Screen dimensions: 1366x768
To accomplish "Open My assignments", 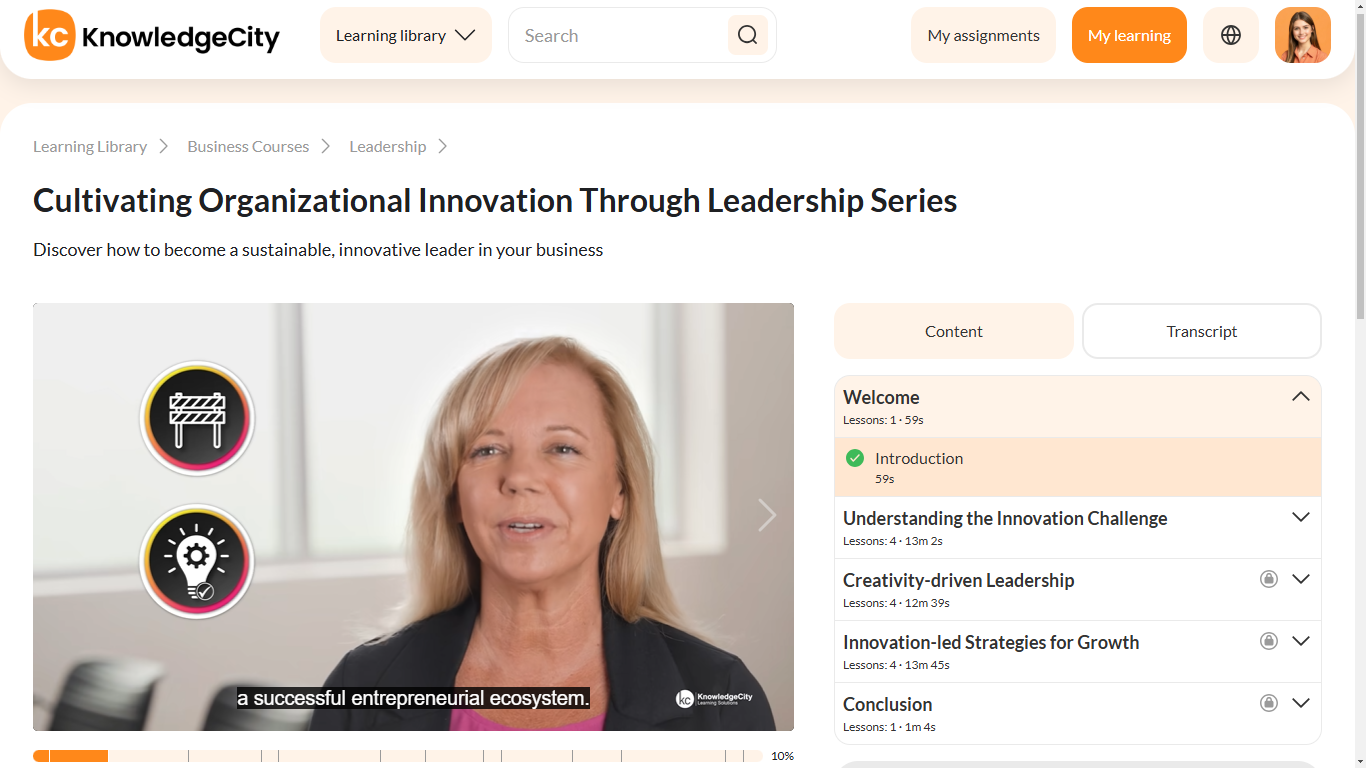I will tap(983, 36).
